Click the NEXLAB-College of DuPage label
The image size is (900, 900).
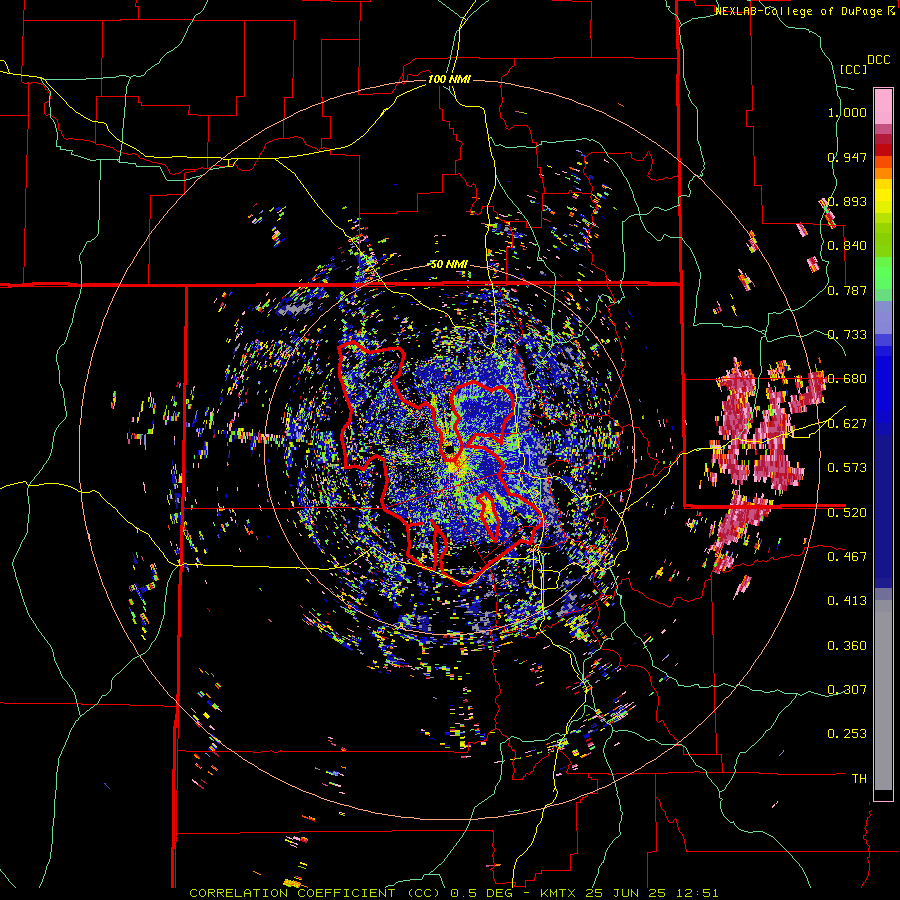tap(804, 11)
